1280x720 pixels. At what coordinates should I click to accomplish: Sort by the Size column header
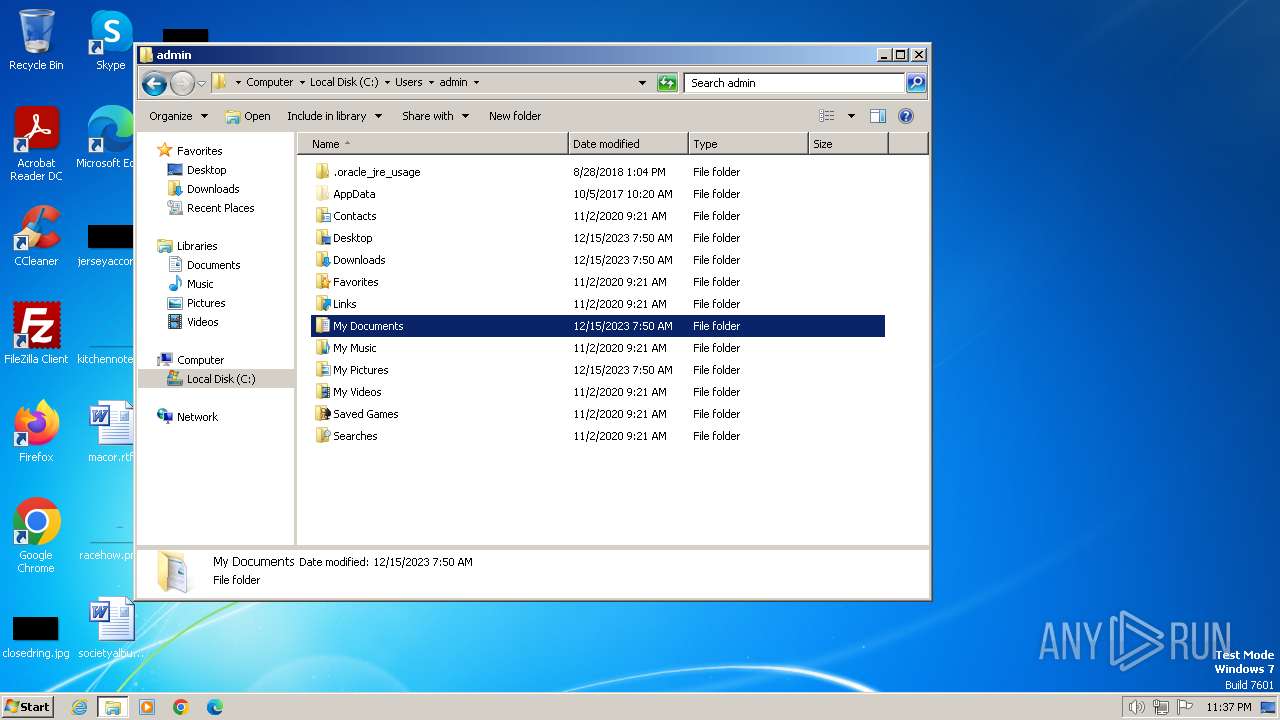848,144
